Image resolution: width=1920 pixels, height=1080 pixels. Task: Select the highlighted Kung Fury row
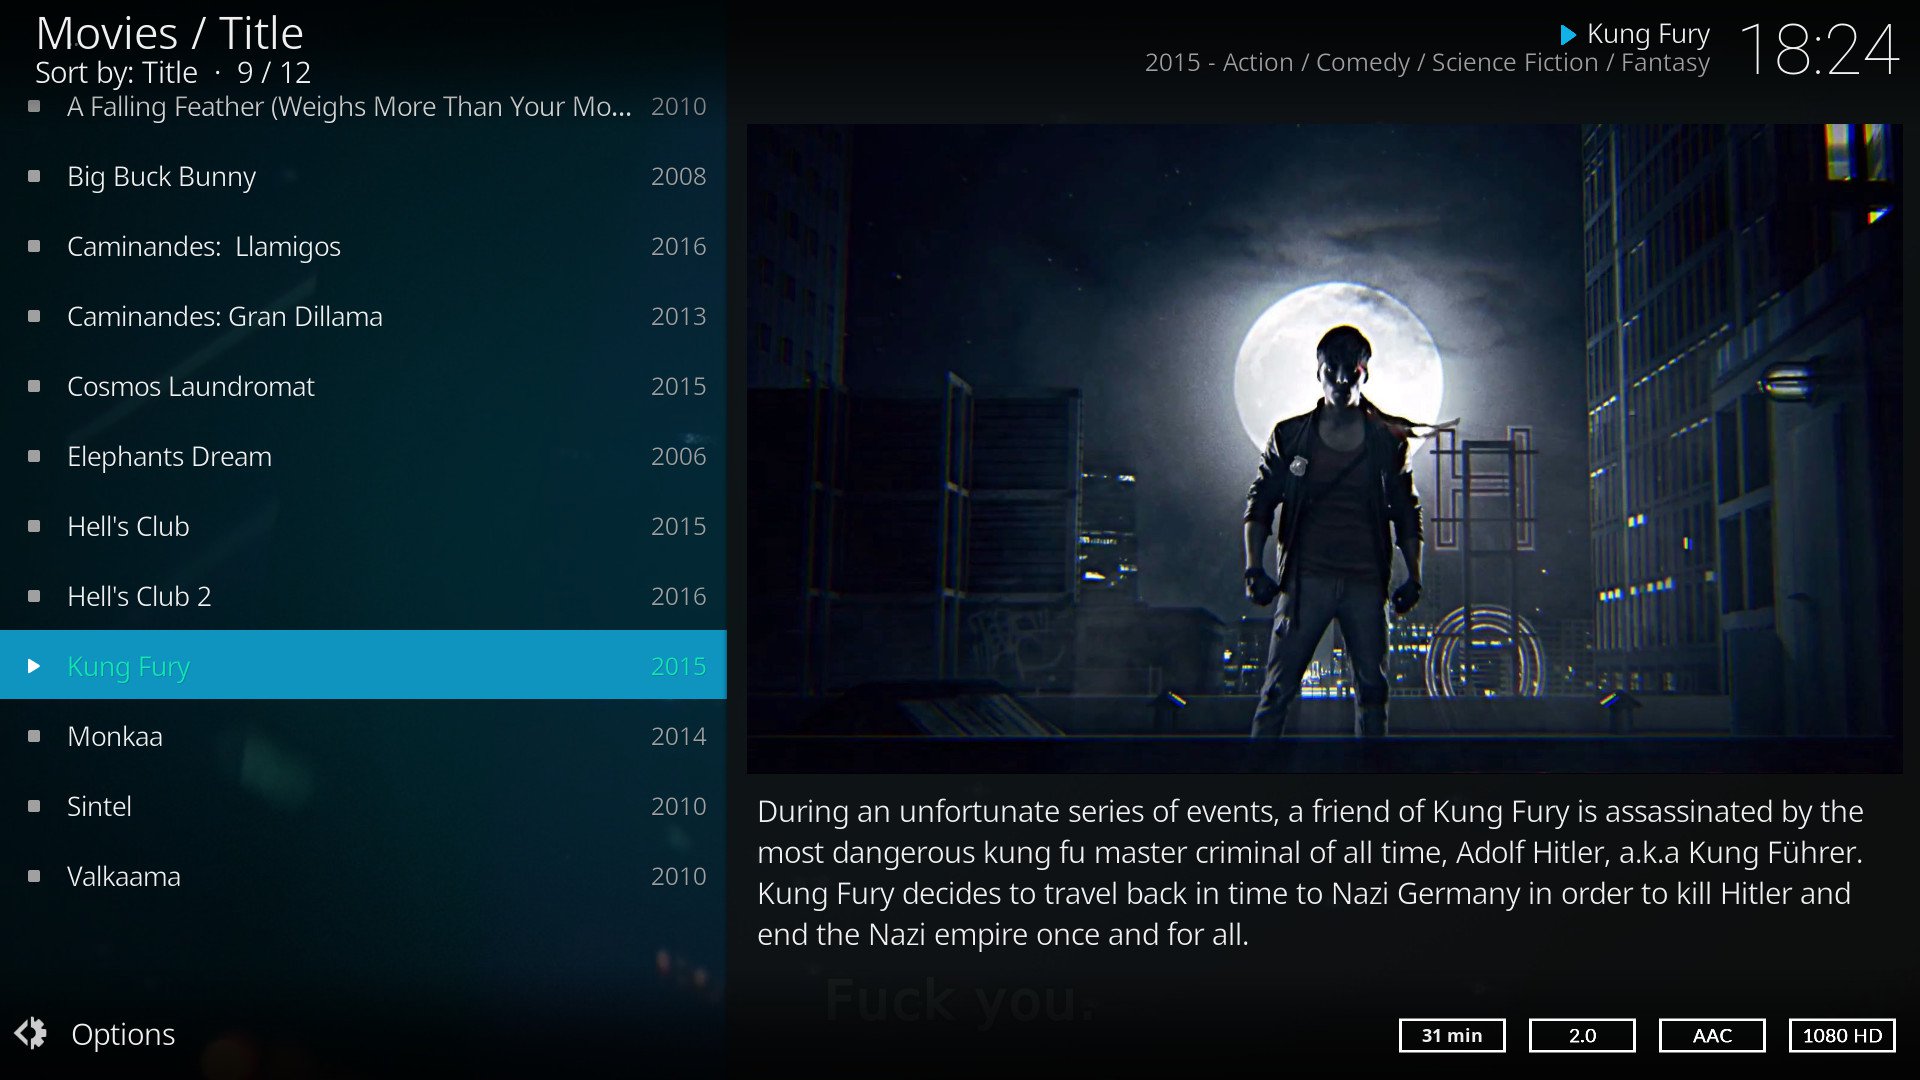point(363,665)
